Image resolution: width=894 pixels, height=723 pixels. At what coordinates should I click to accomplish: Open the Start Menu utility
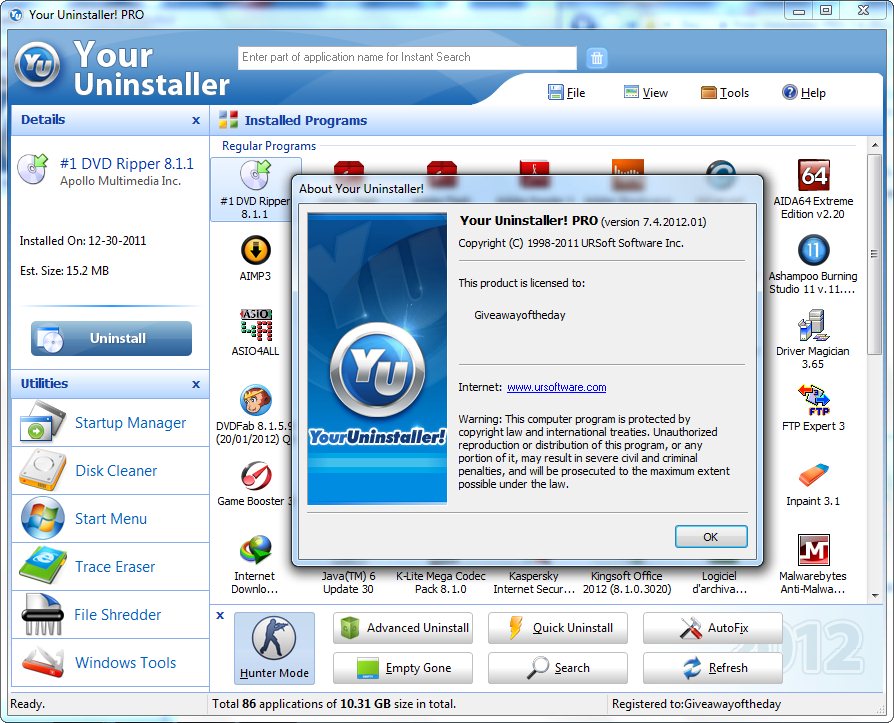(111, 518)
